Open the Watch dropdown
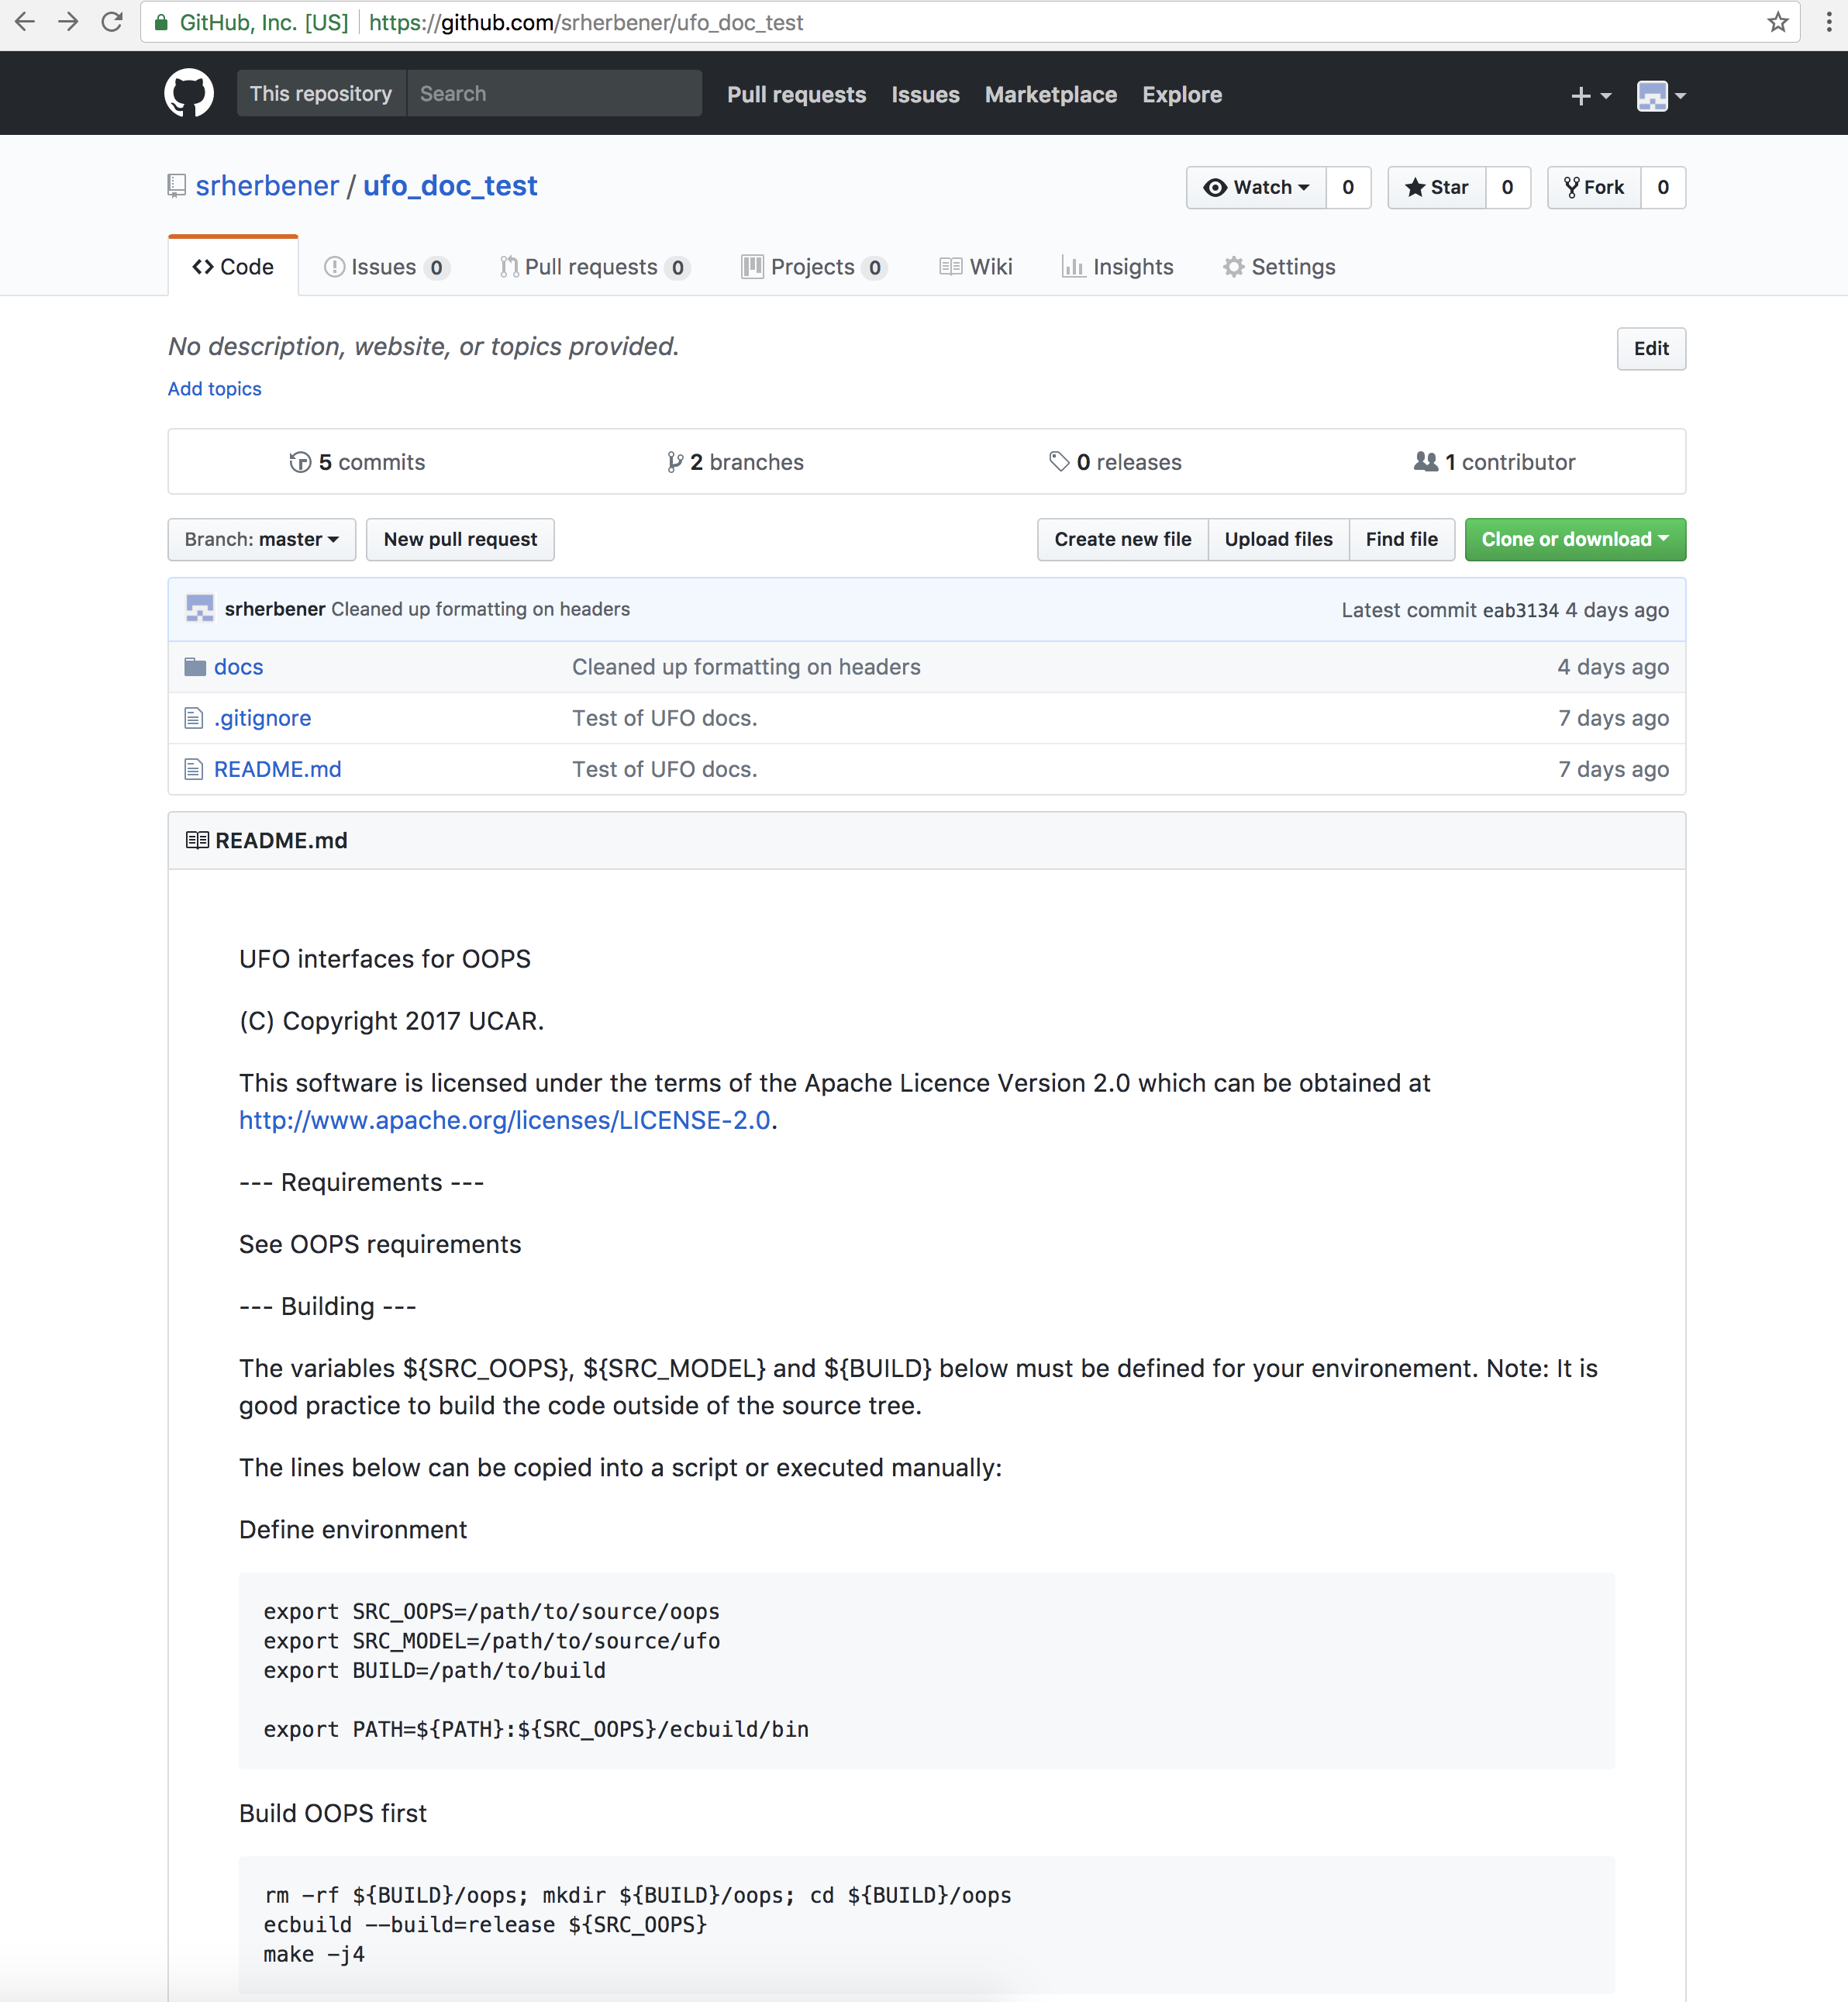This screenshot has height=2002, width=1848. click(x=1256, y=187)
